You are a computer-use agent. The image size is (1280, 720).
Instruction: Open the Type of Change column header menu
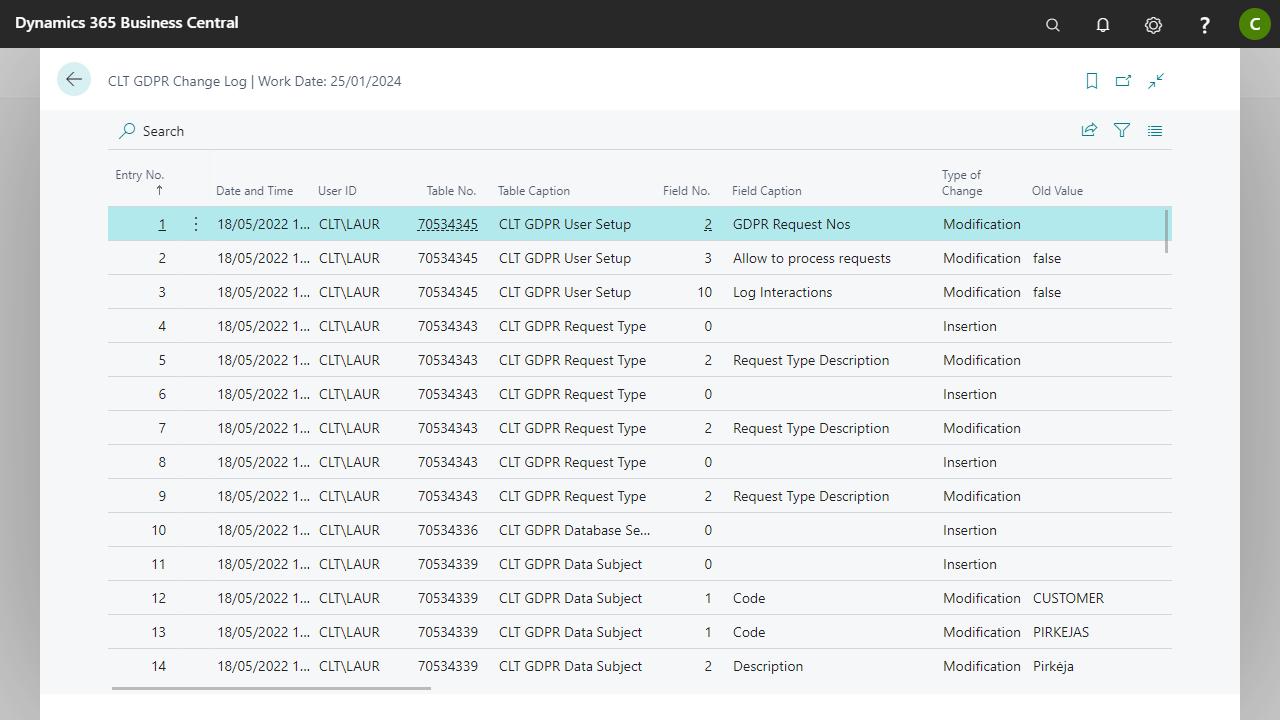coord(962,182)
